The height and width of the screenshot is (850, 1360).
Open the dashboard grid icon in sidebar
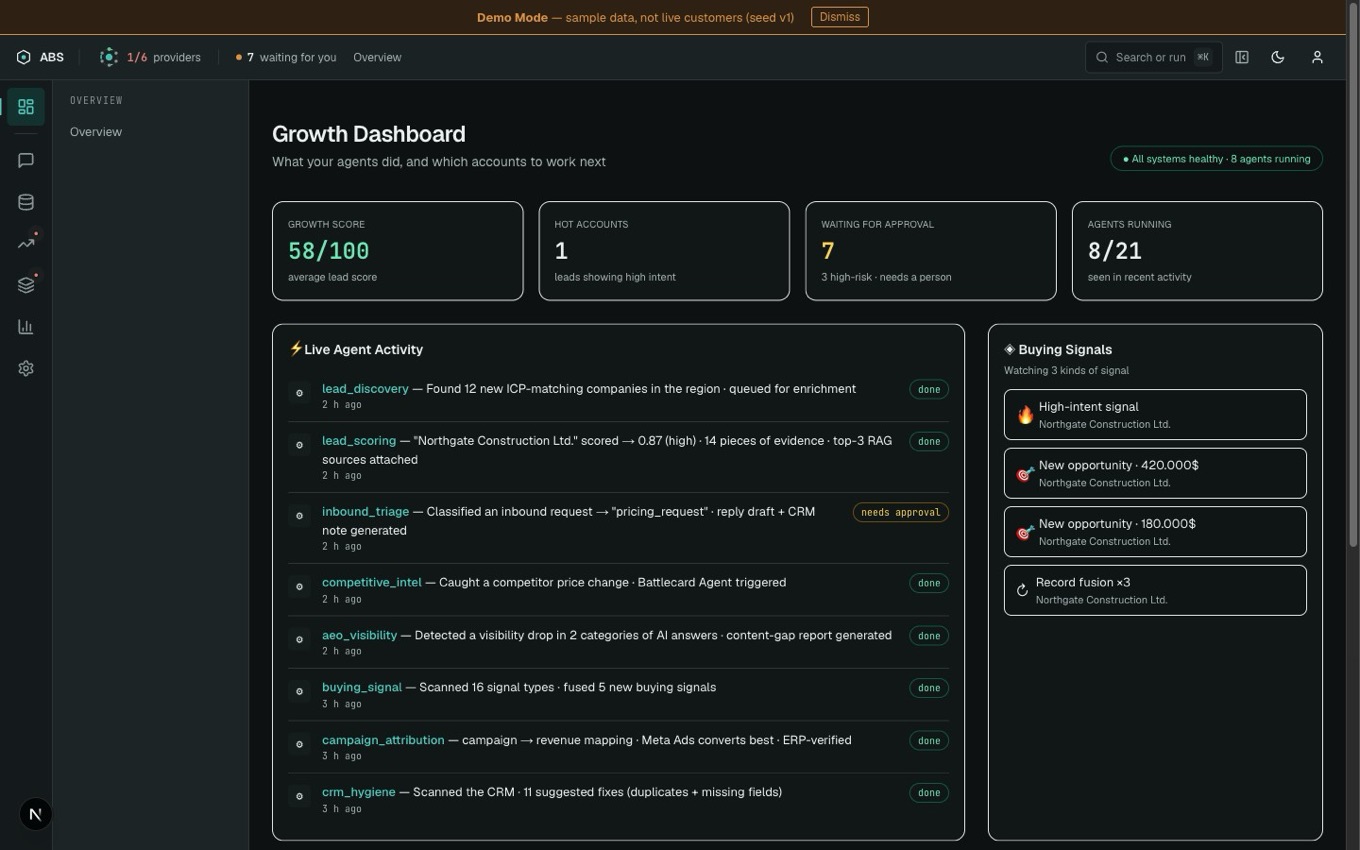point(26,107)
